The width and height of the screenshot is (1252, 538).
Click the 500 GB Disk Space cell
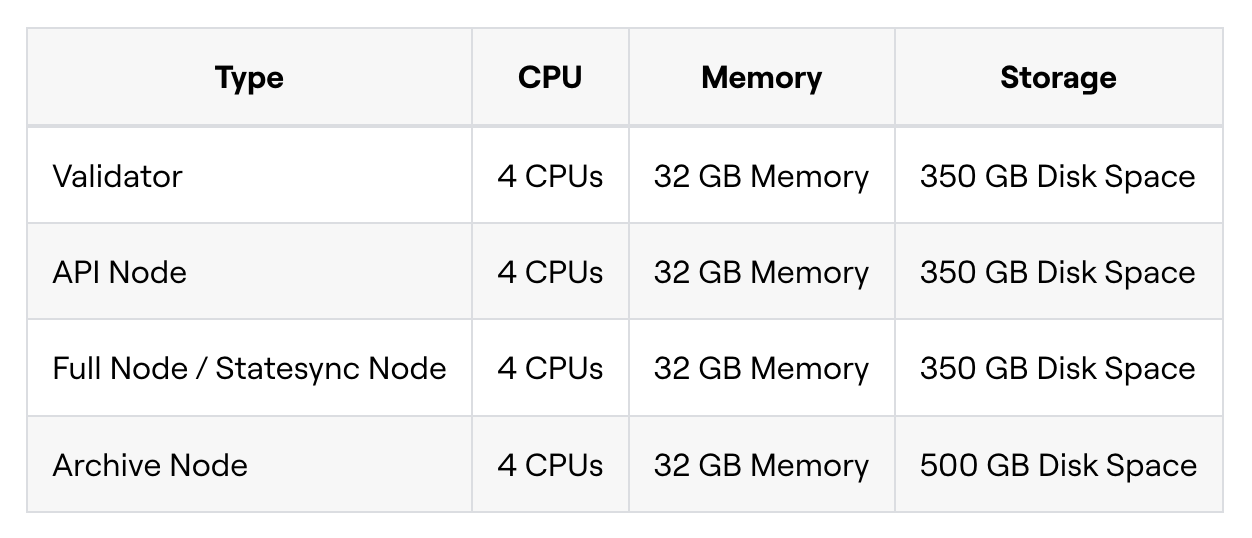coord(1058,465)
